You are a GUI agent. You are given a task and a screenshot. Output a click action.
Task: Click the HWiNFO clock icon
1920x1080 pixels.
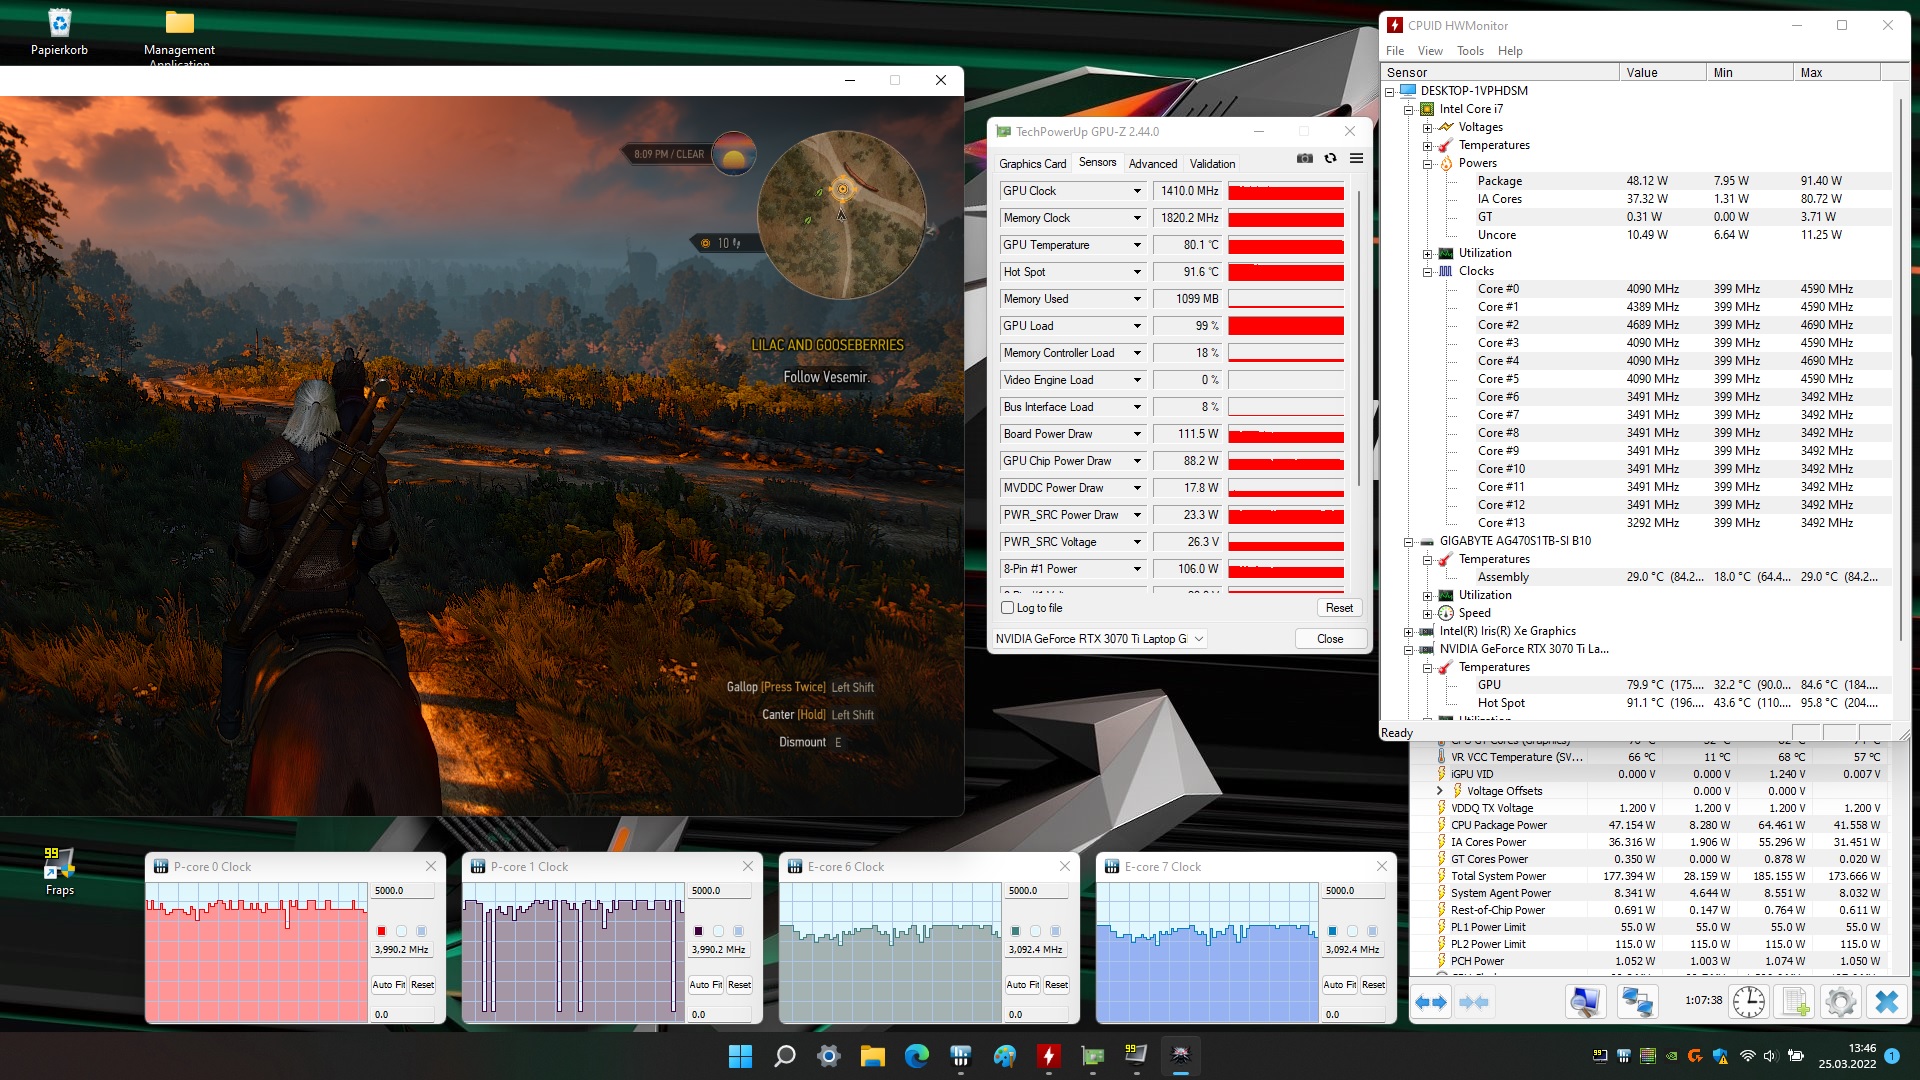click(1748, 1001)
